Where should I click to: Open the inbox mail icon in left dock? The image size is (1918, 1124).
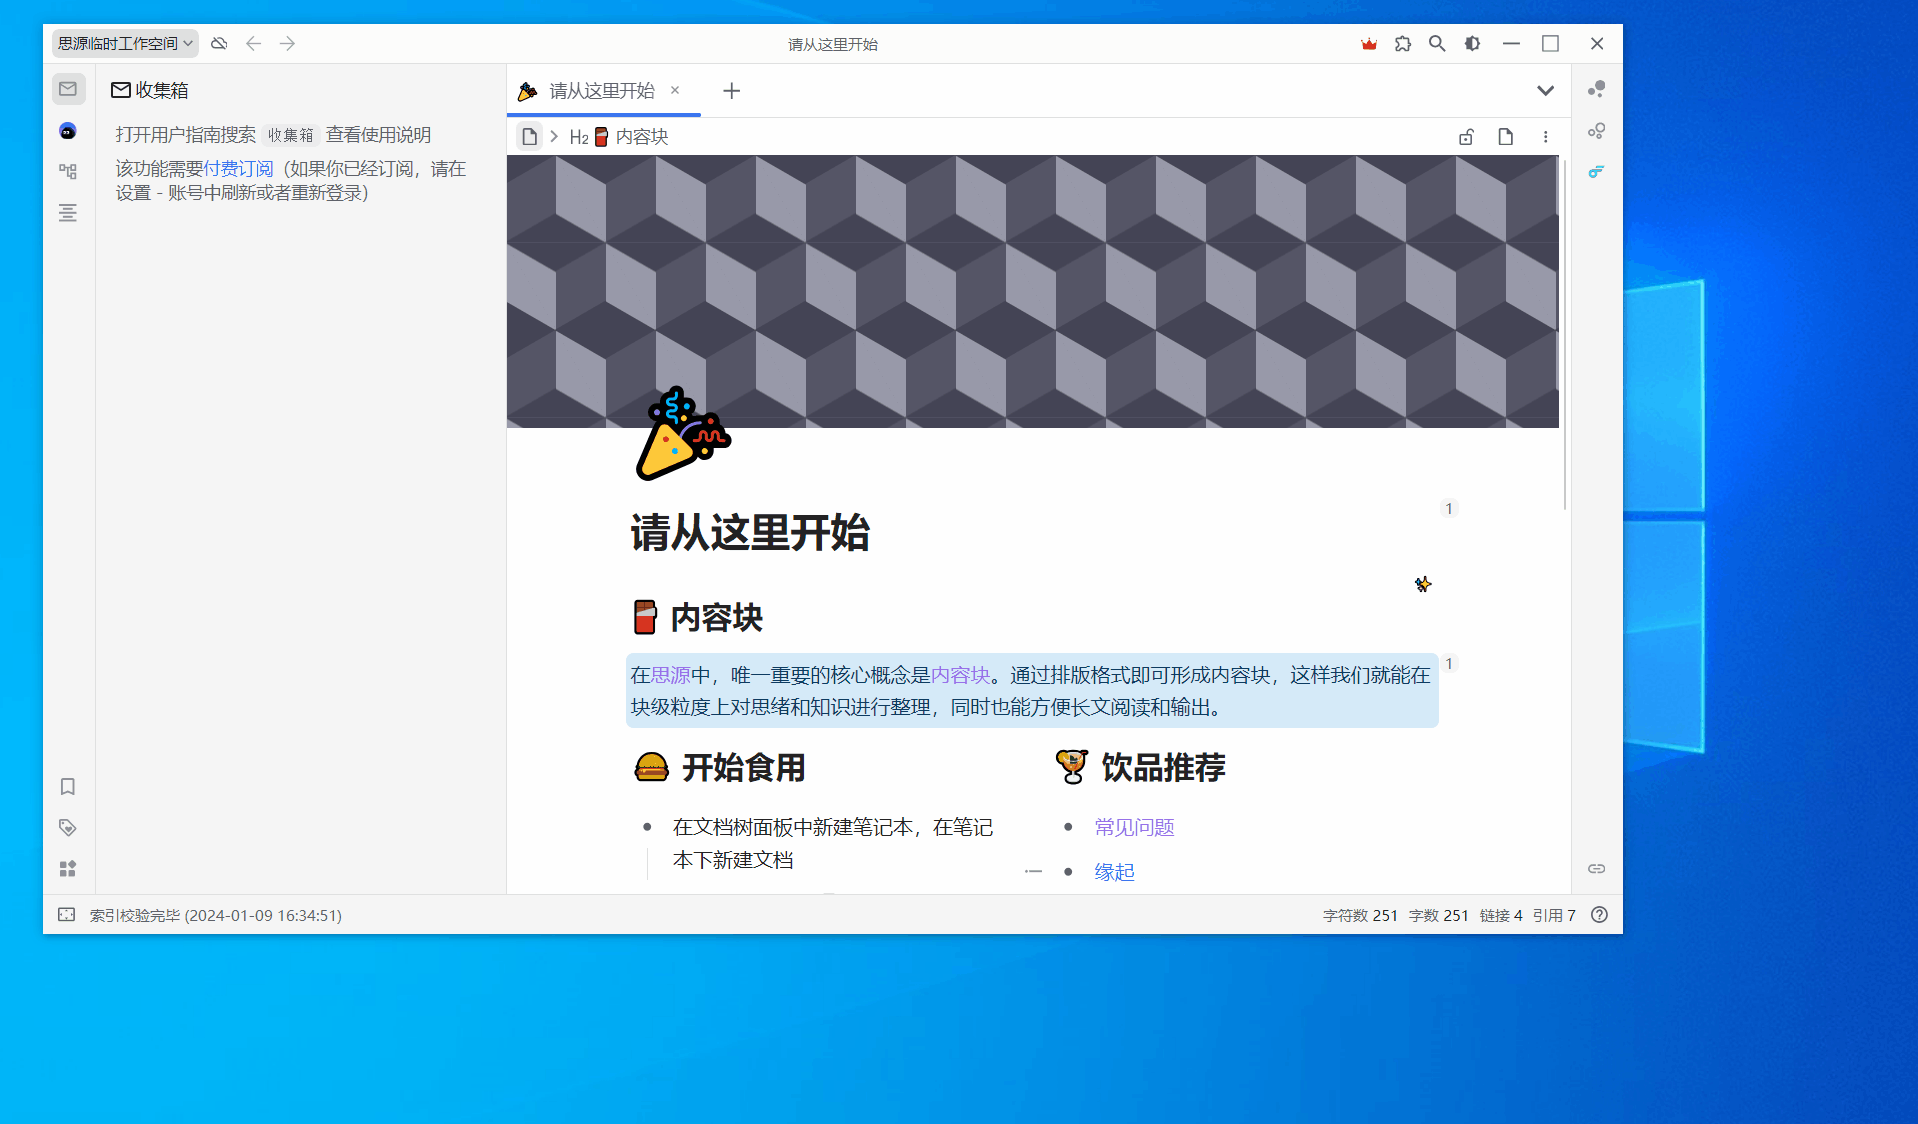[67, 88]
